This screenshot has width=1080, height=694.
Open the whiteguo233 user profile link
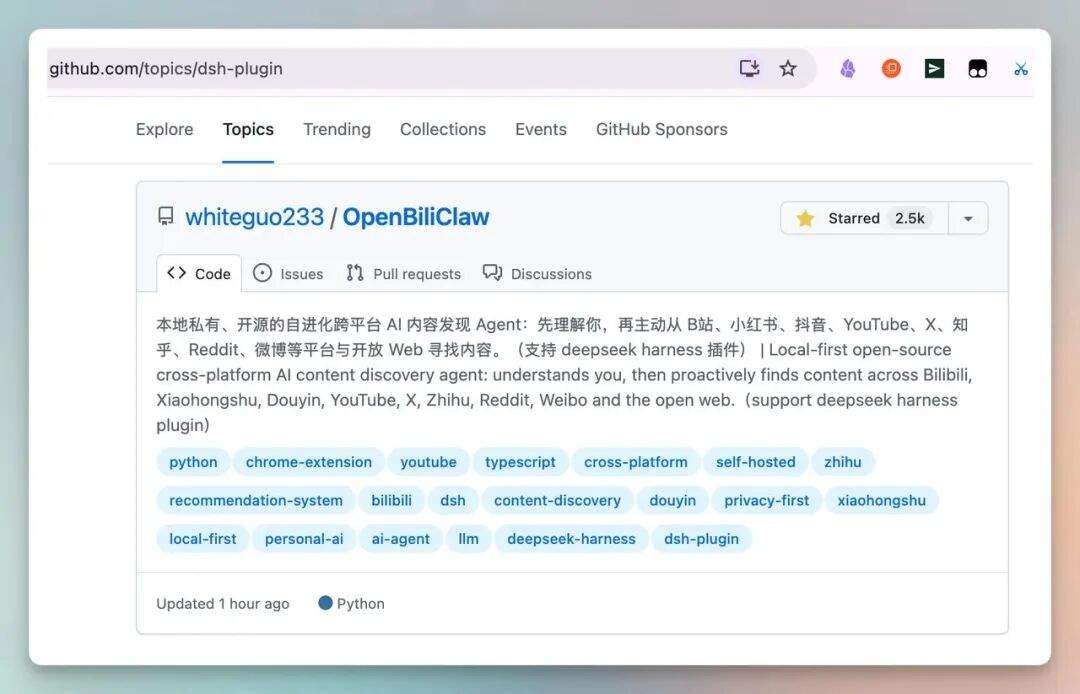coord(254,217)
